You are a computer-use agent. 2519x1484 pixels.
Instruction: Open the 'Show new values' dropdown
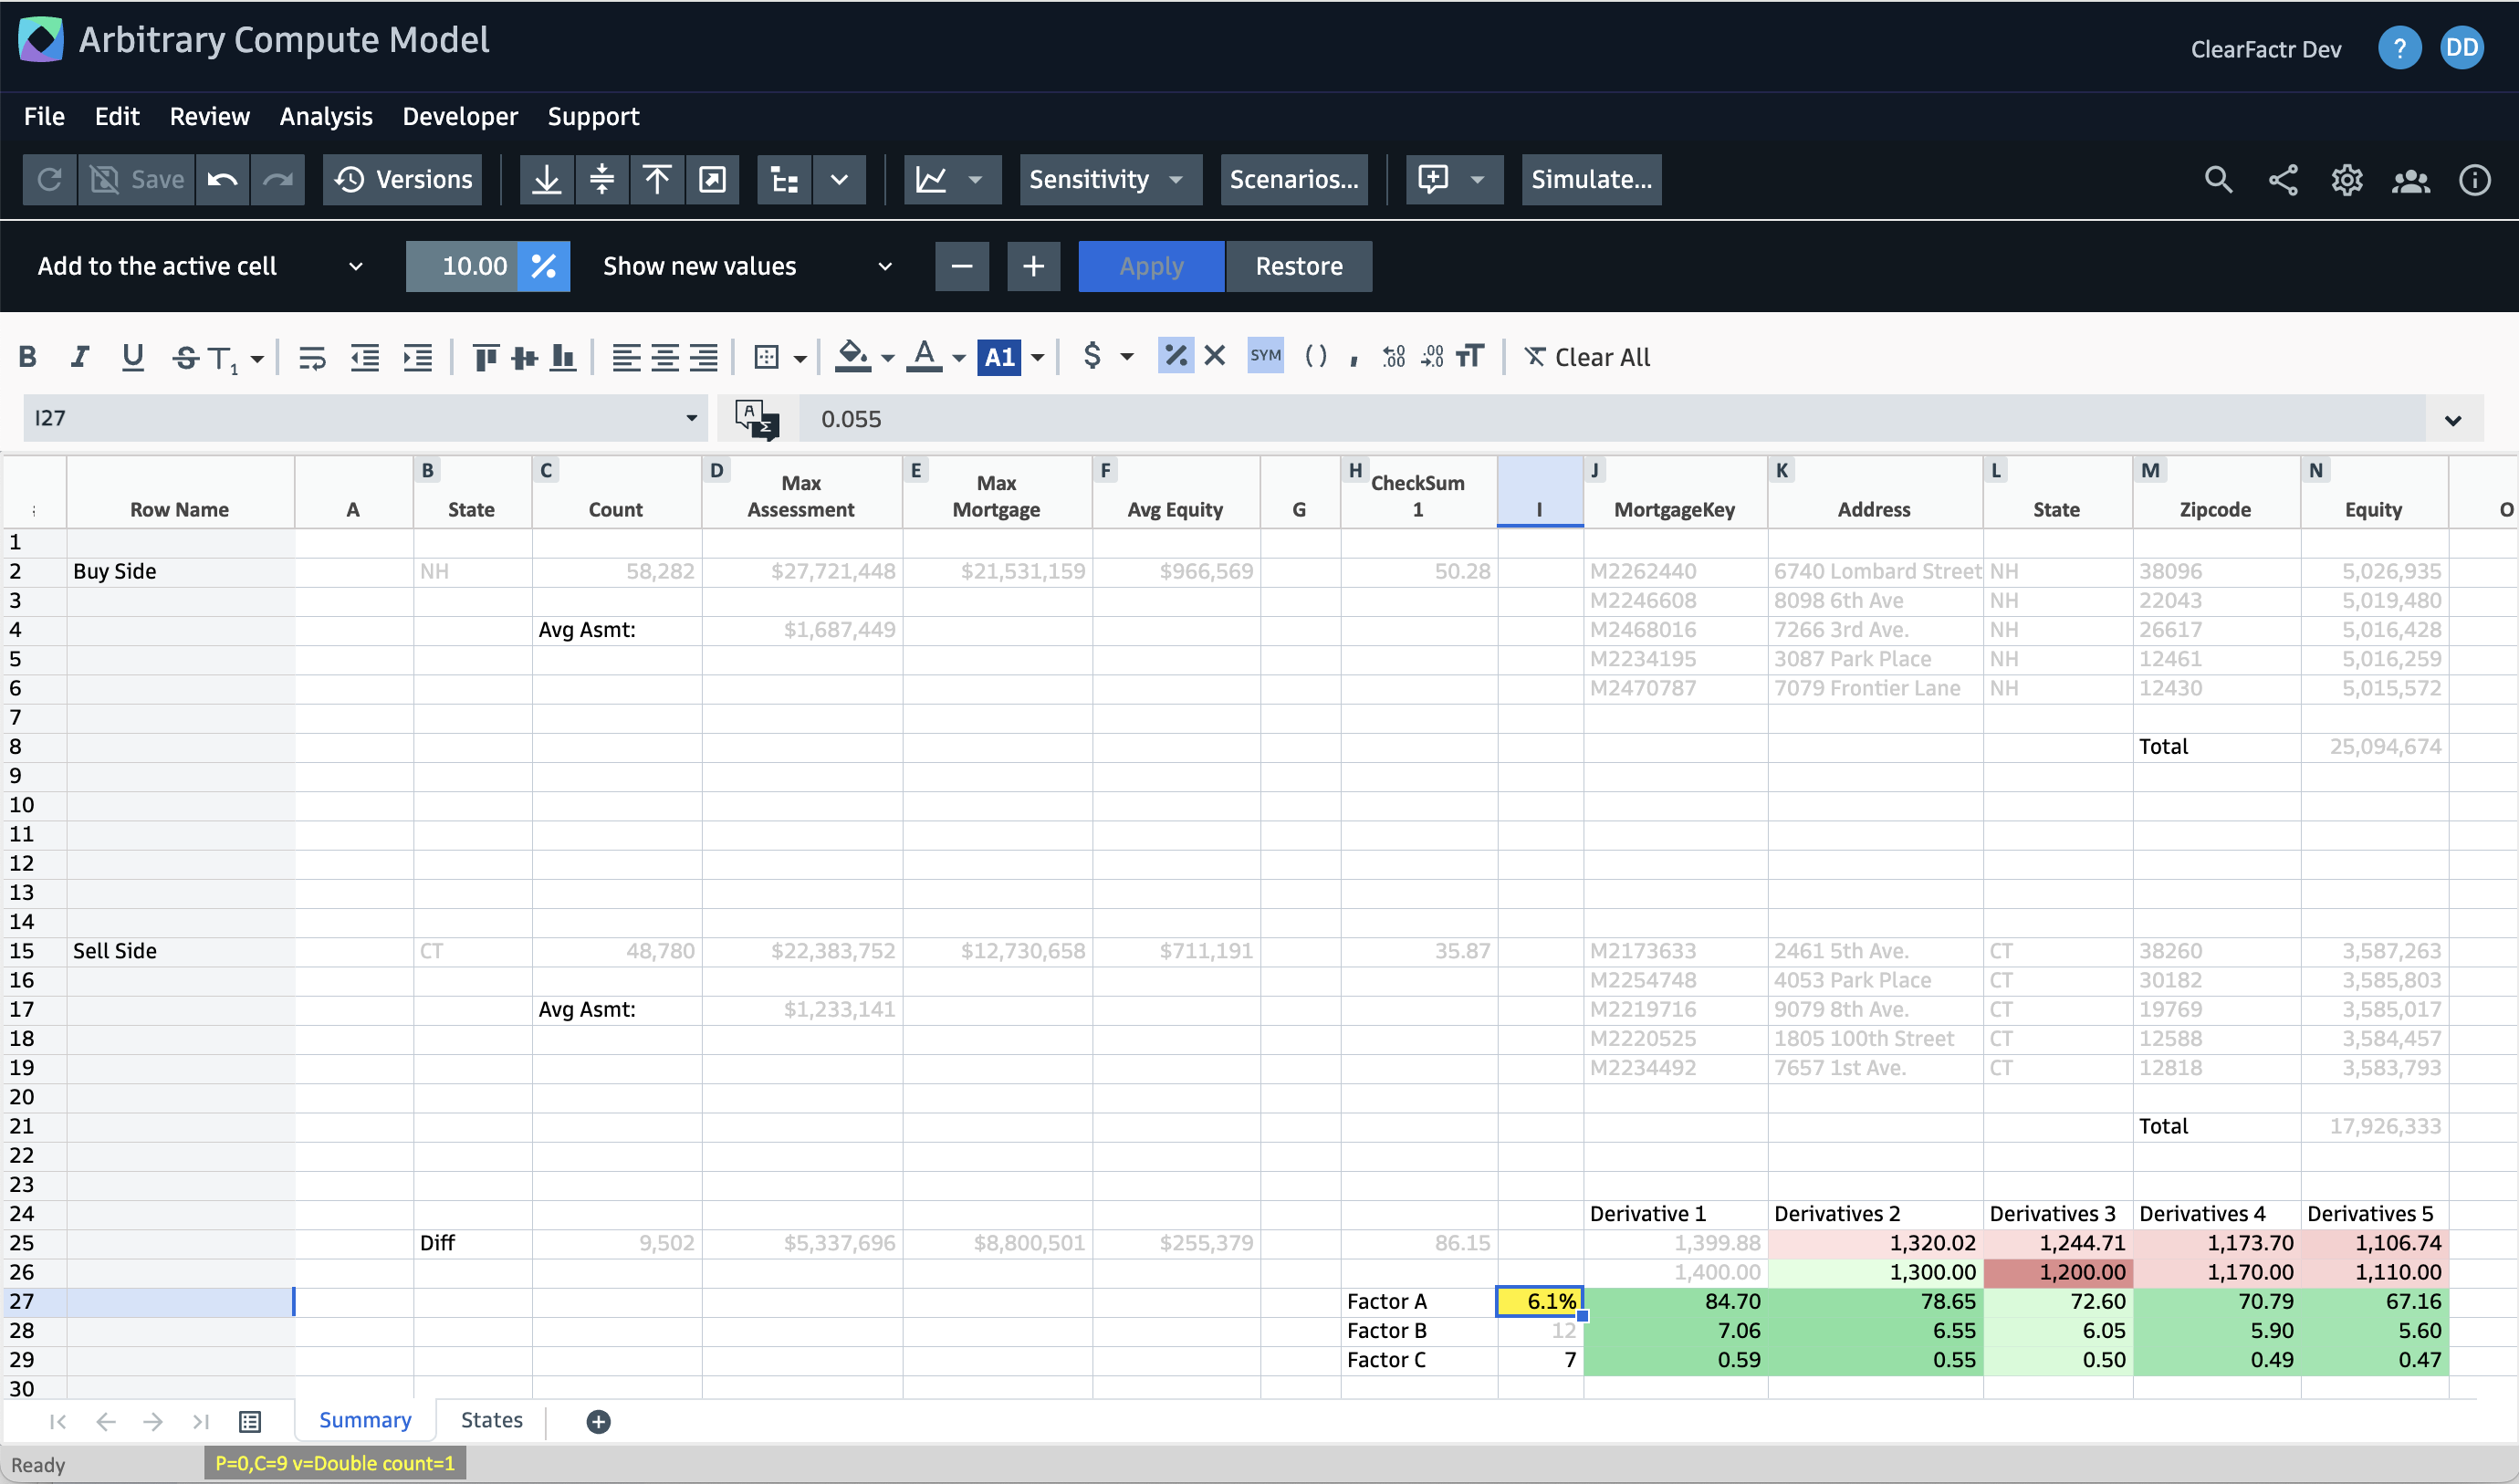pos(746,266)
